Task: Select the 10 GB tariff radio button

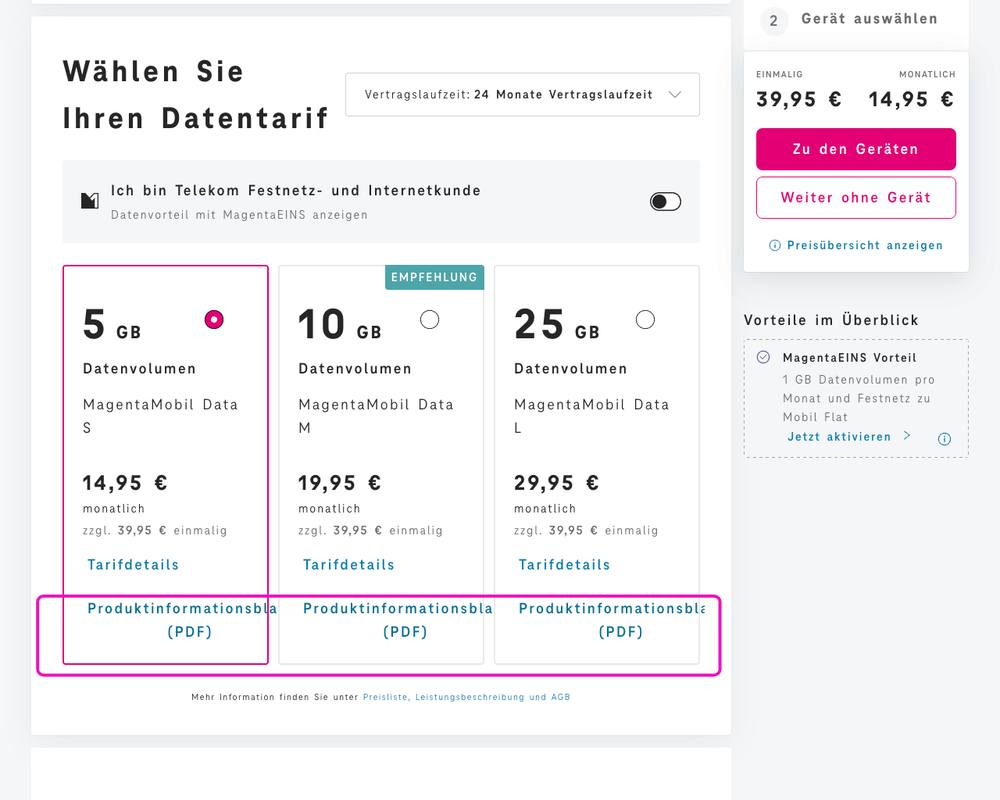Action: 429,319
